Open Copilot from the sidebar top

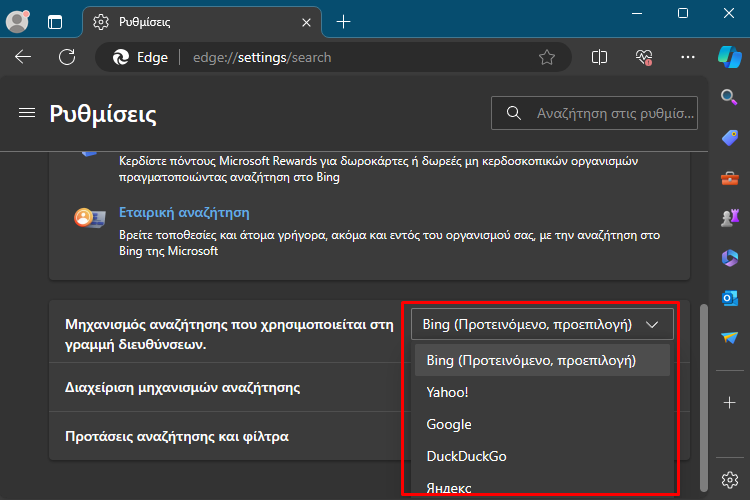pyautogui.click(x=729, y=57)
